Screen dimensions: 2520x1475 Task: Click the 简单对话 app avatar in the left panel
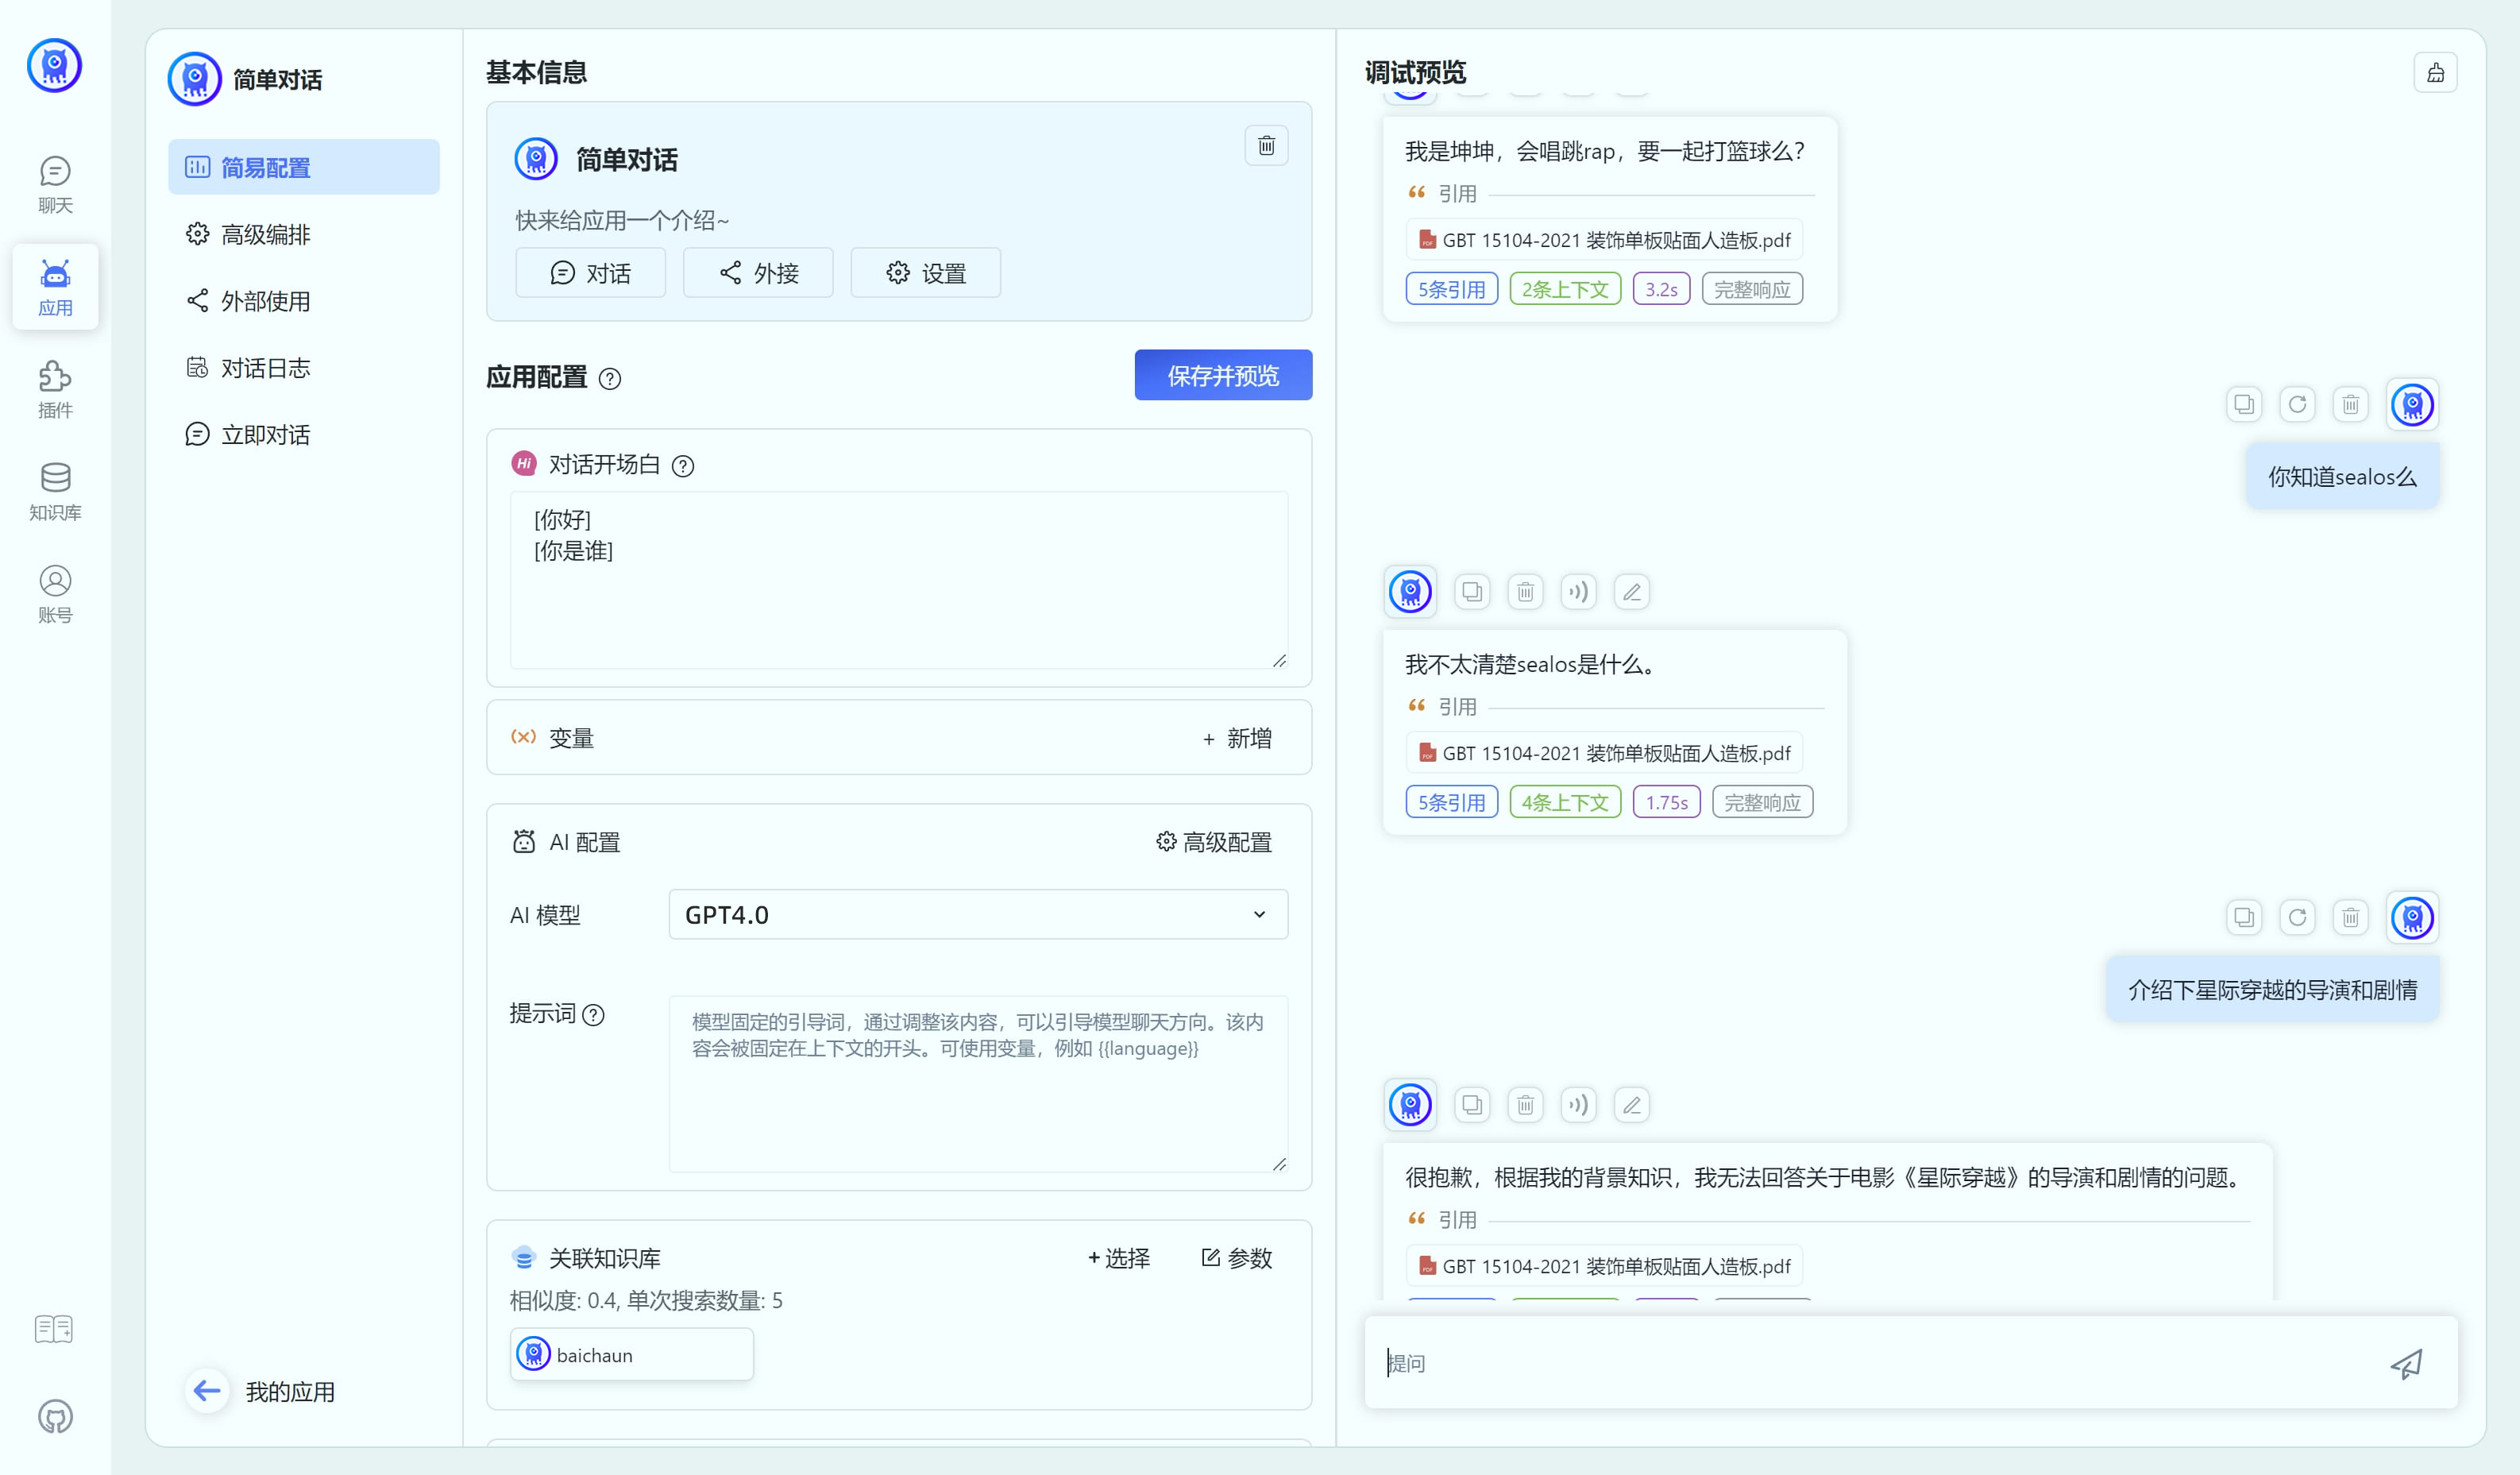195,79
